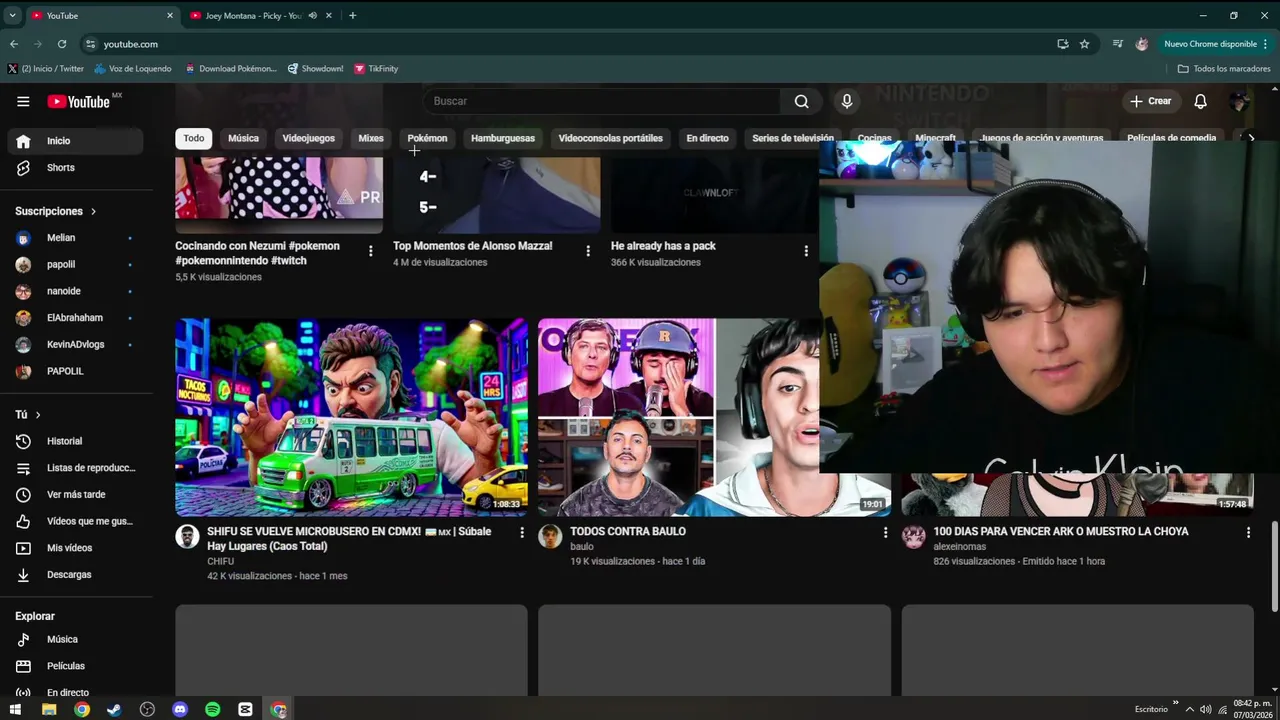Open the TikFinity bookmark
This screenshot has height=720, width=1280.
coord(376,69)
